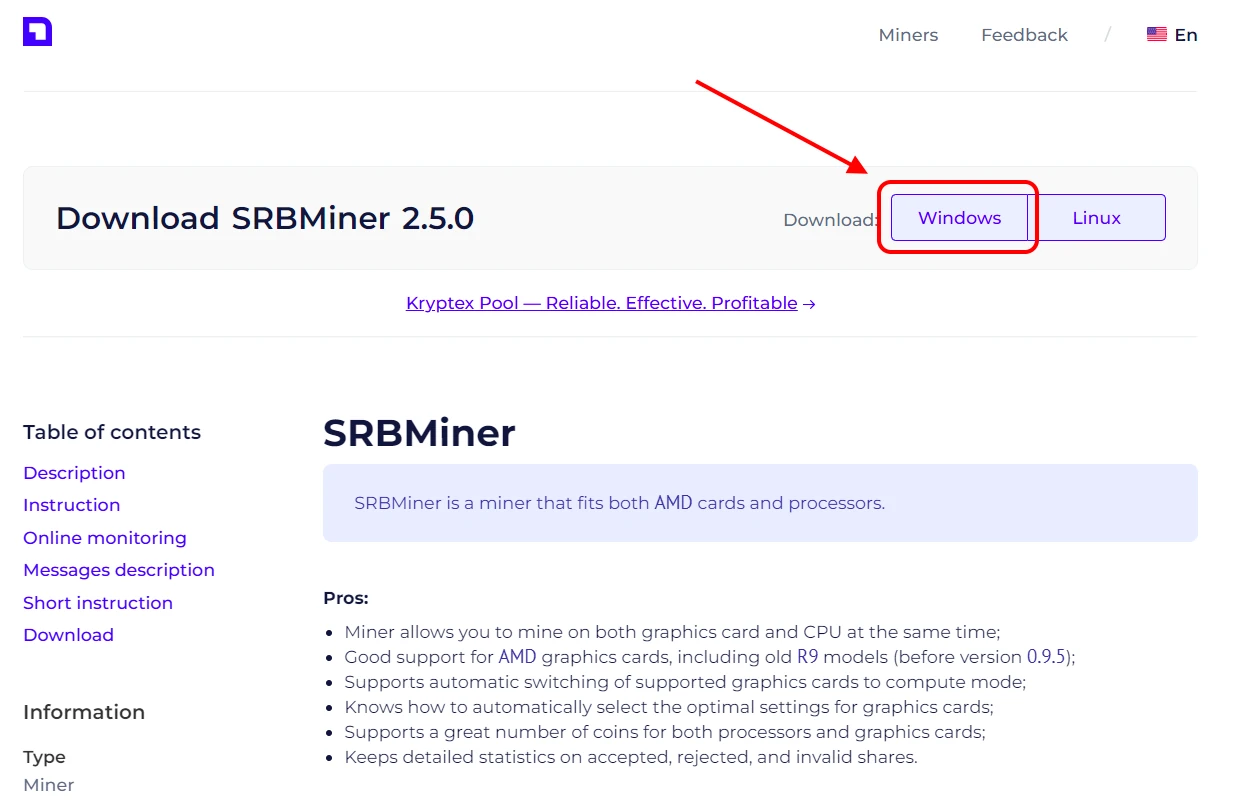Click the US flag icon
The width and height of the screenshot is (1238, 806).
[1156, 35]
